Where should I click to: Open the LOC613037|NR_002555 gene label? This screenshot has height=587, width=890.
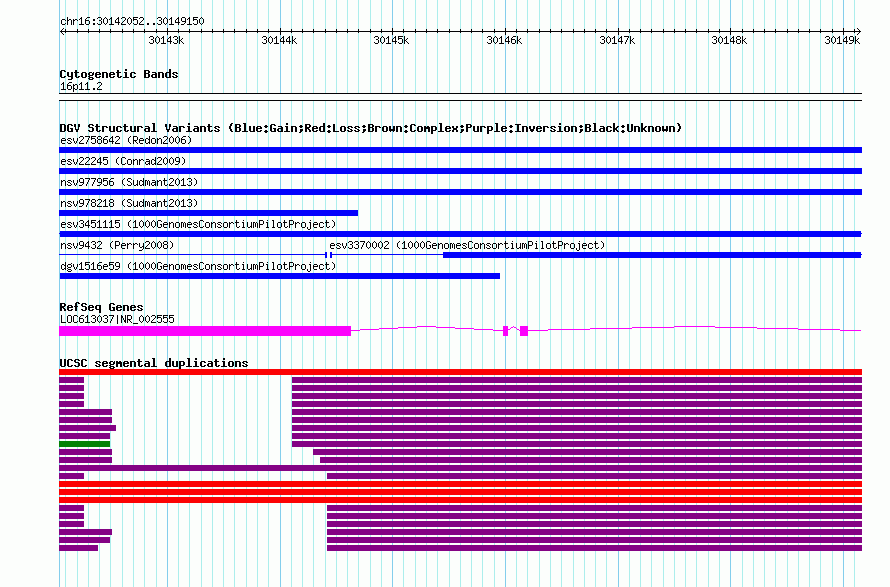pos(117,319)
